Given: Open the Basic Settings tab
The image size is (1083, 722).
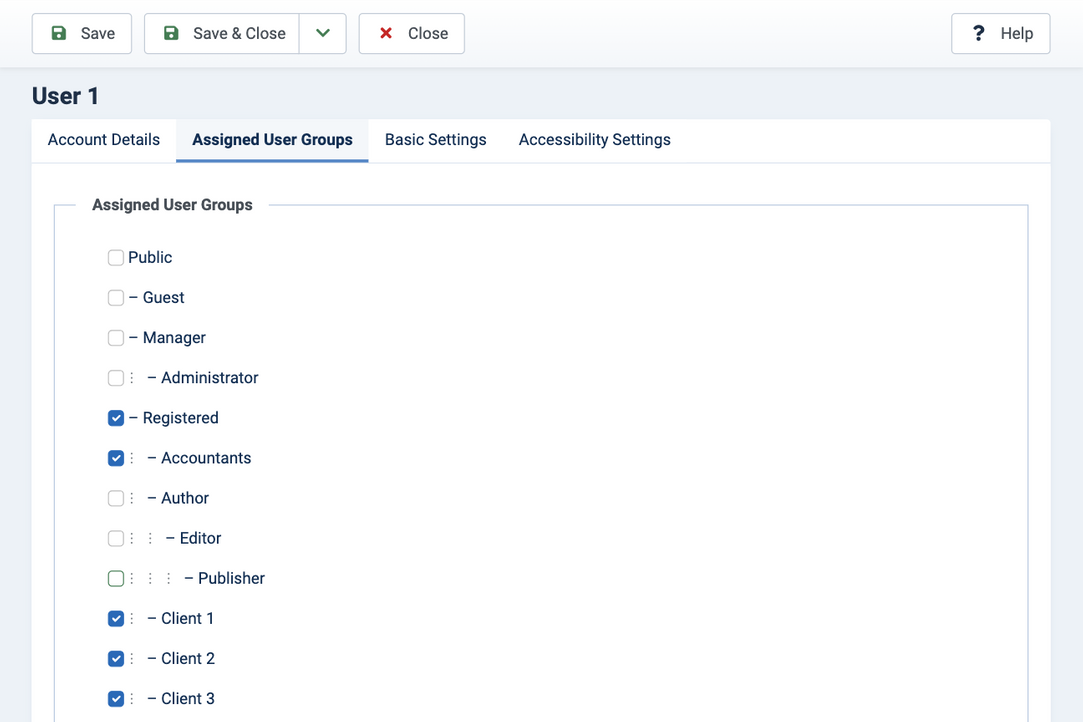Looking at the screenshot, I should (436, 140).
